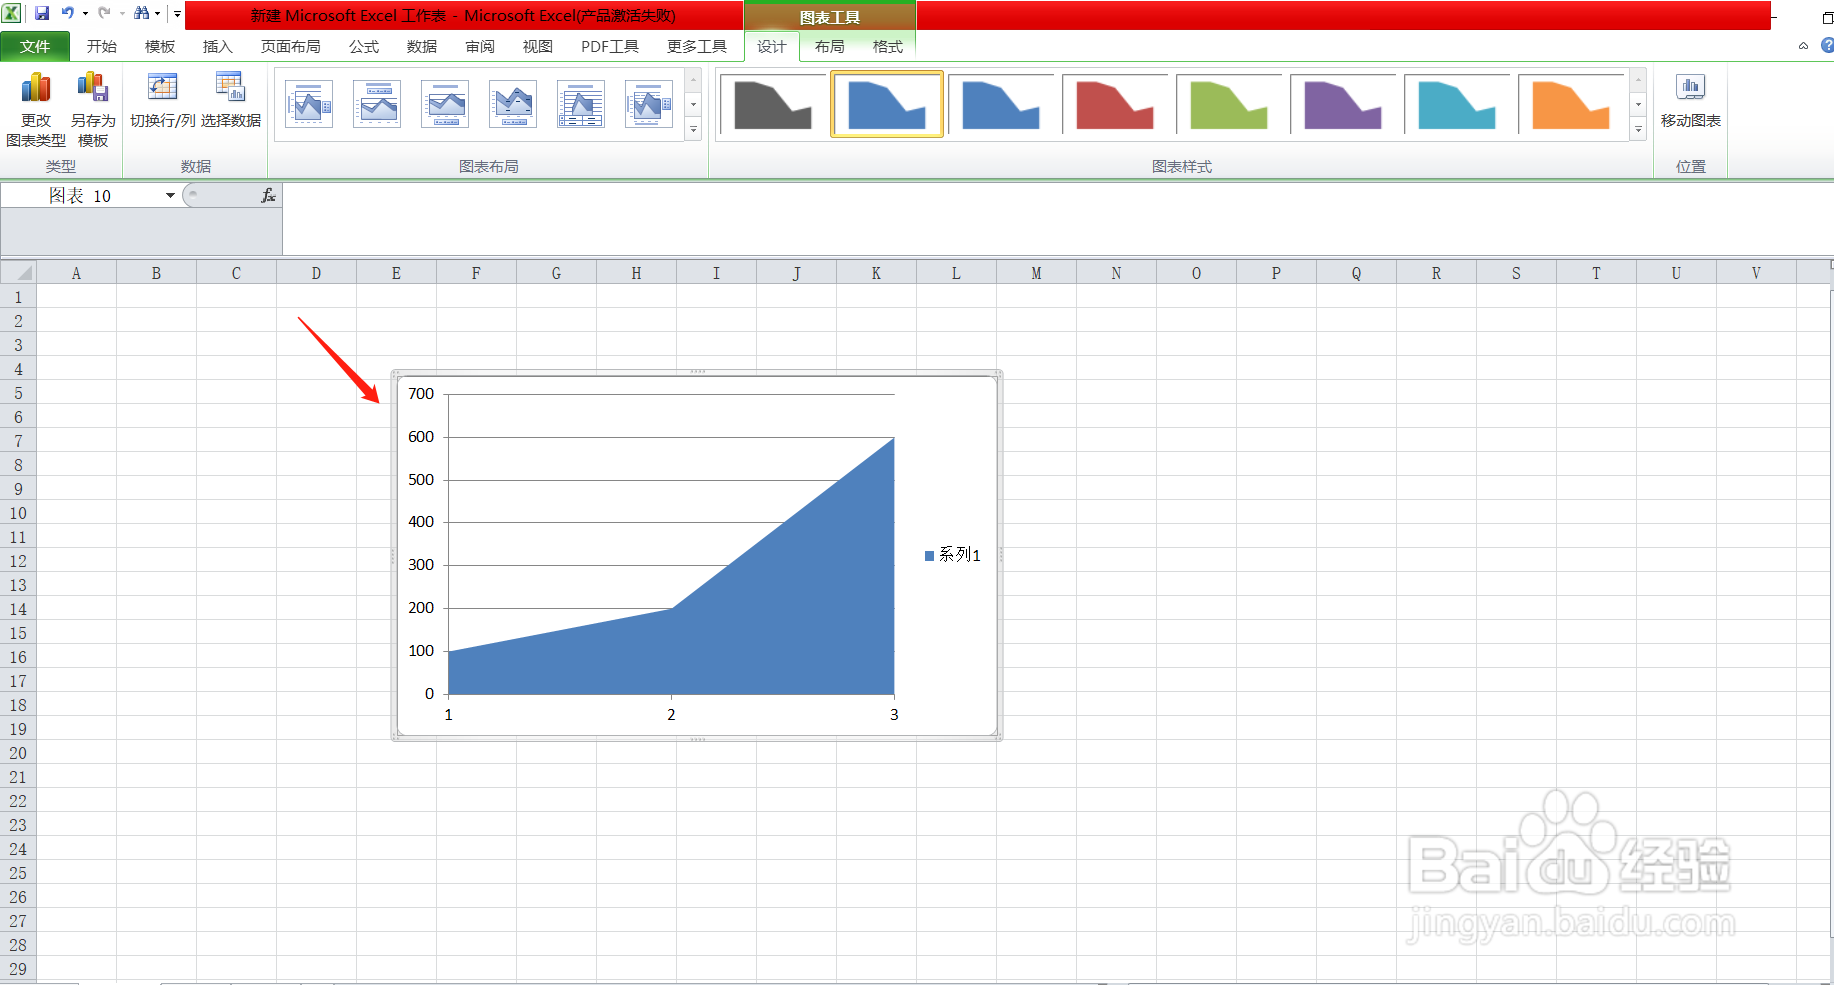Apply the orange chart style
The image size is (1834, 985).
[1571, 104]
